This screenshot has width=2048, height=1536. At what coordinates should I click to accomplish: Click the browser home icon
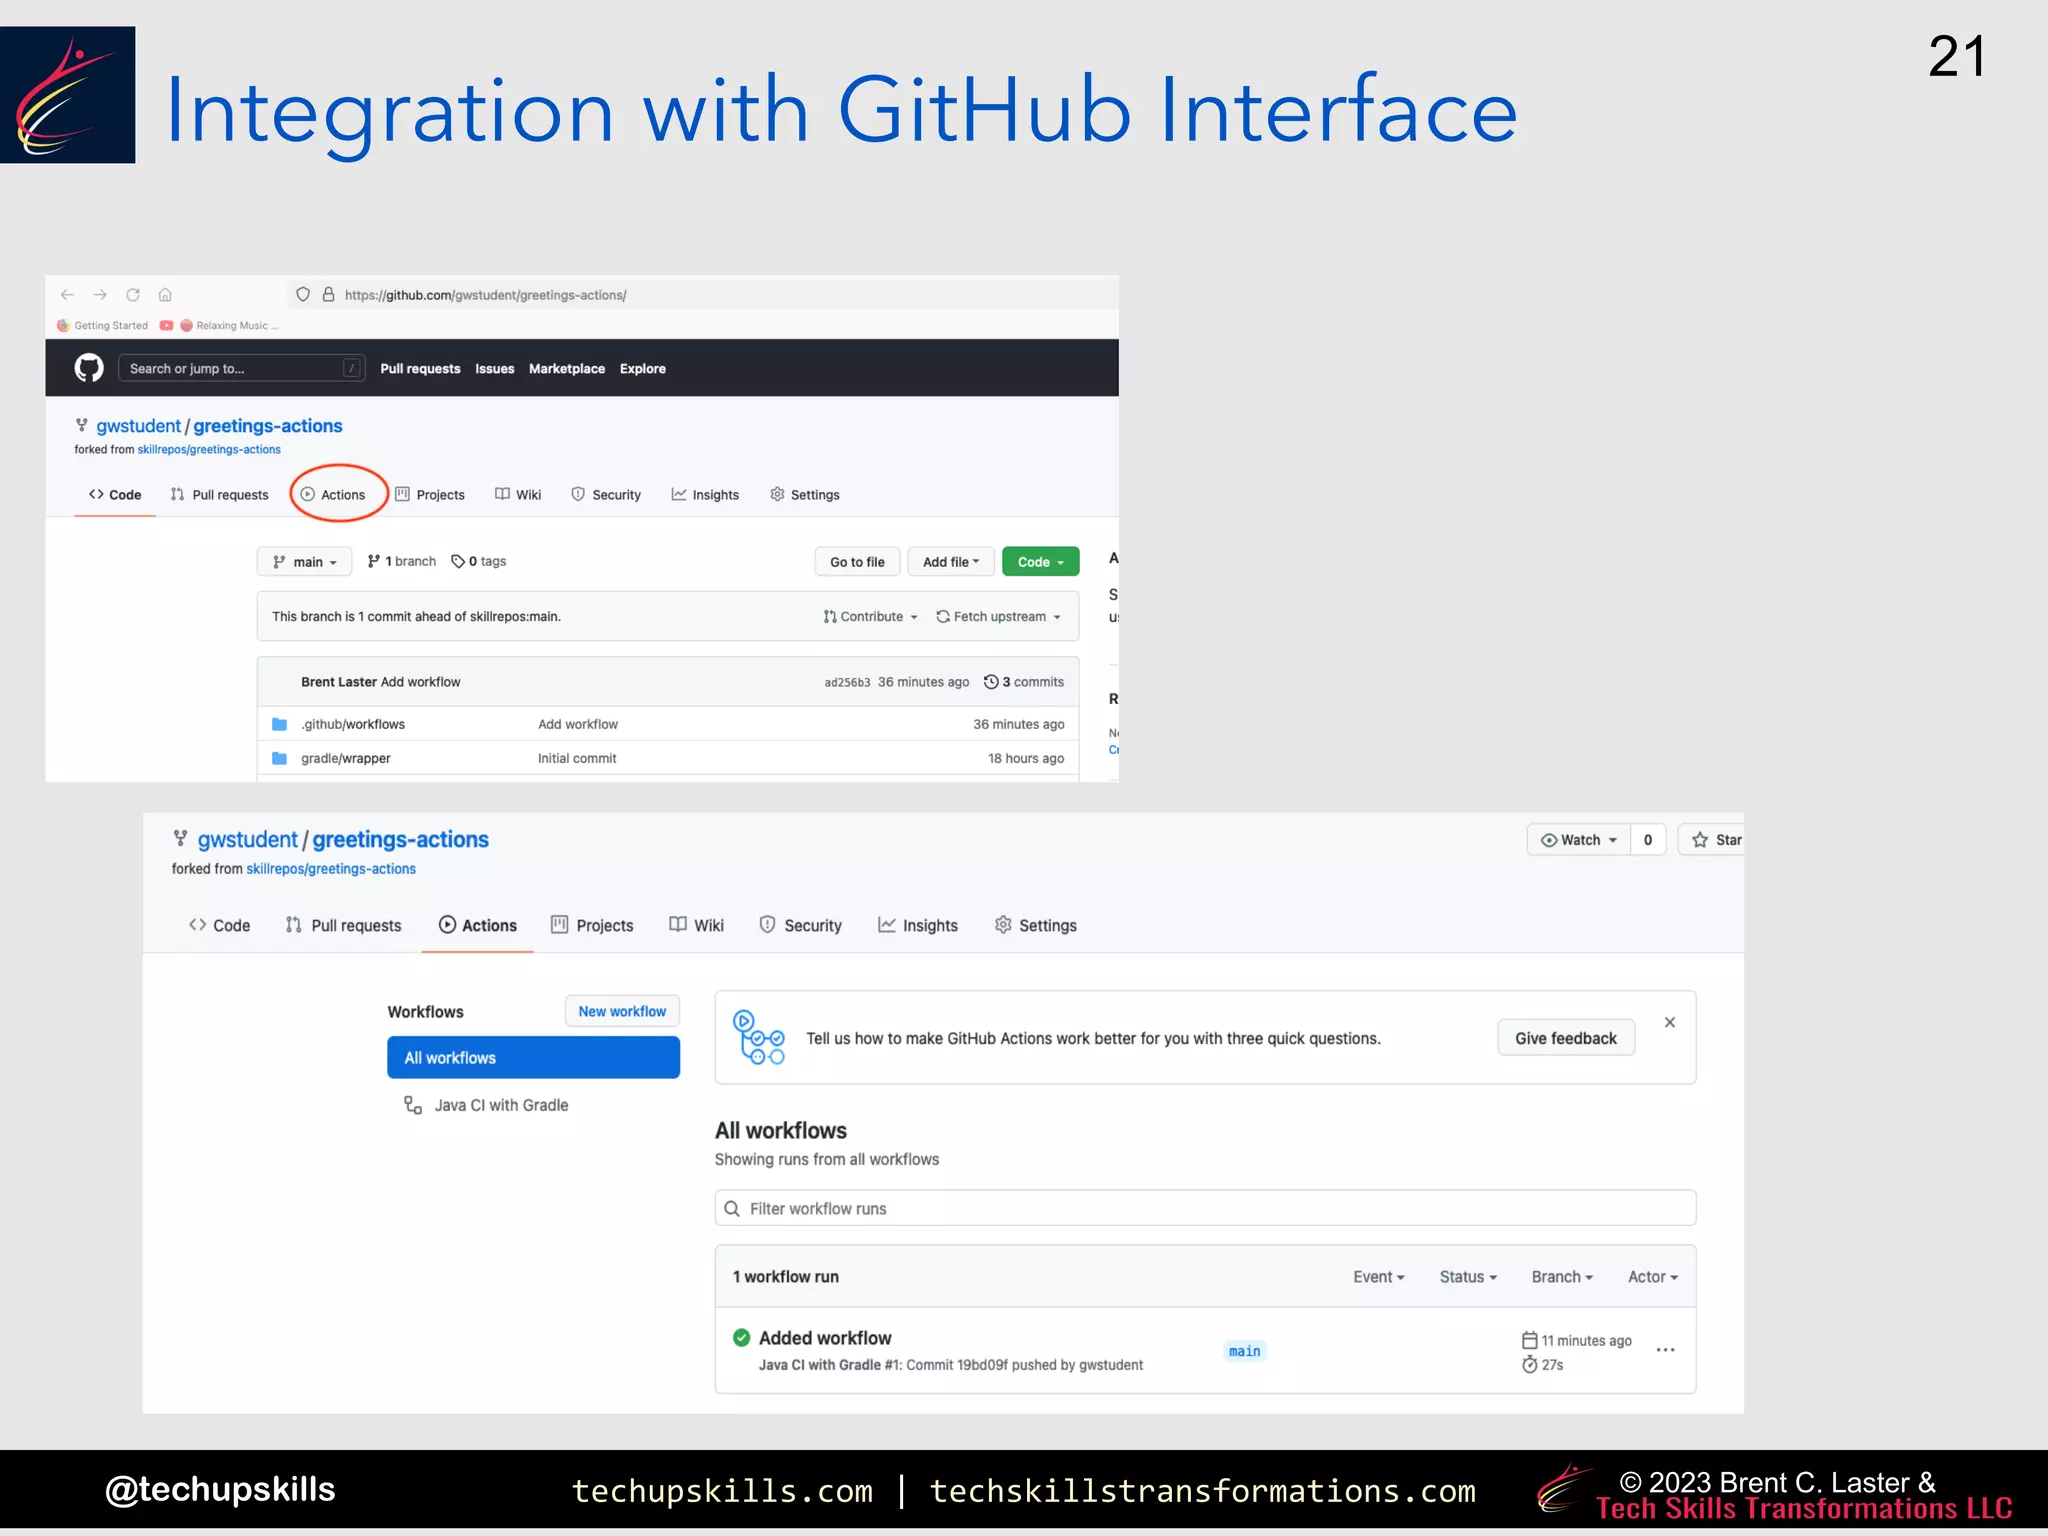point(165,295)
